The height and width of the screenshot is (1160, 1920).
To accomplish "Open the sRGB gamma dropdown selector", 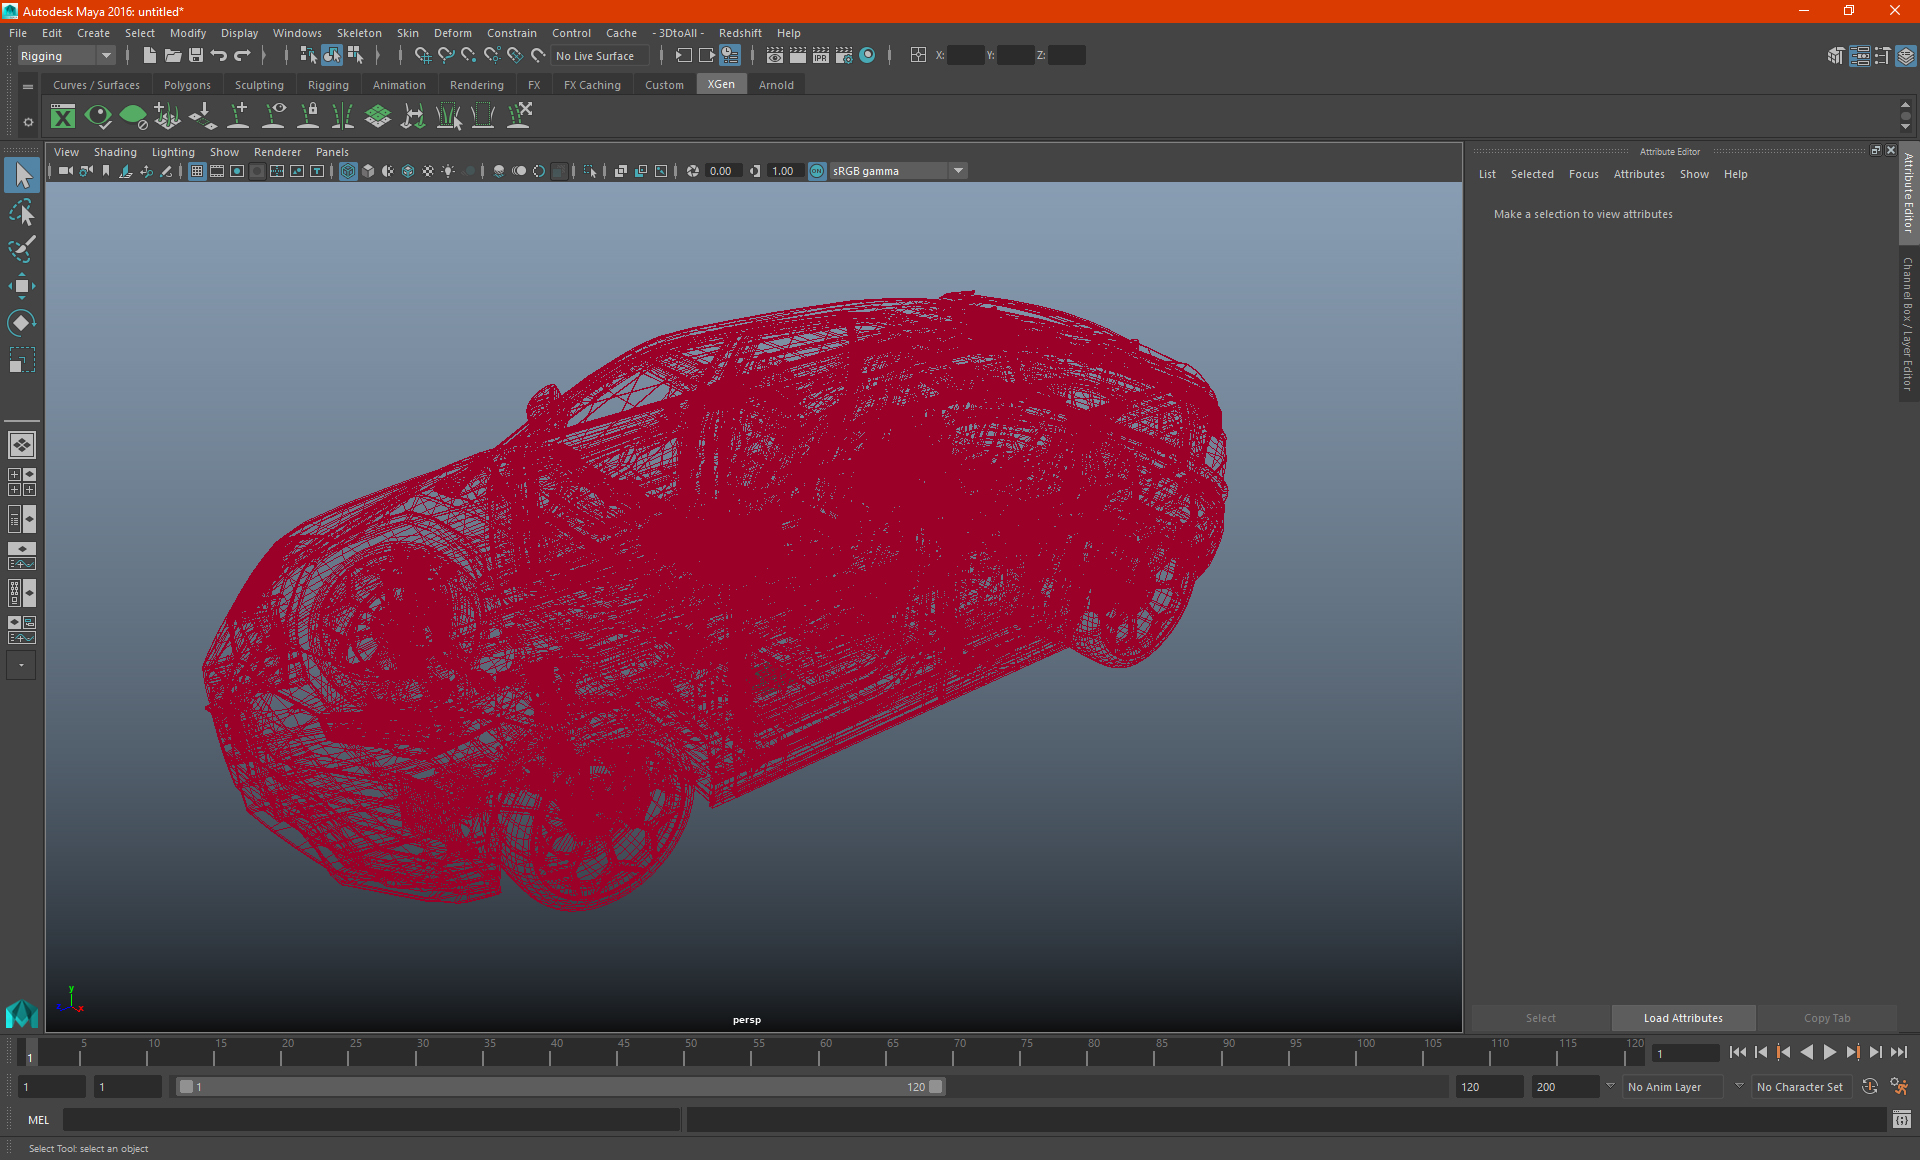I will click(960, 170).
